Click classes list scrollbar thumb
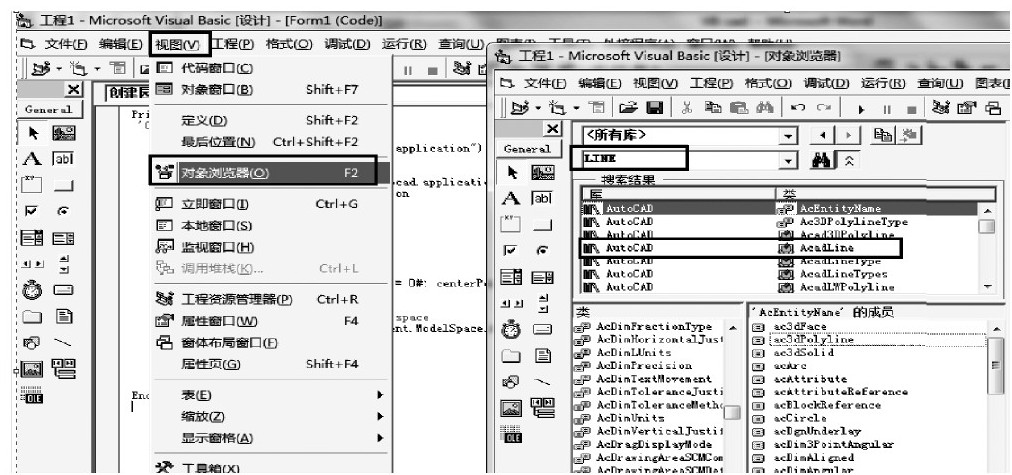The image size is (1012, 475). coord(732,412)
